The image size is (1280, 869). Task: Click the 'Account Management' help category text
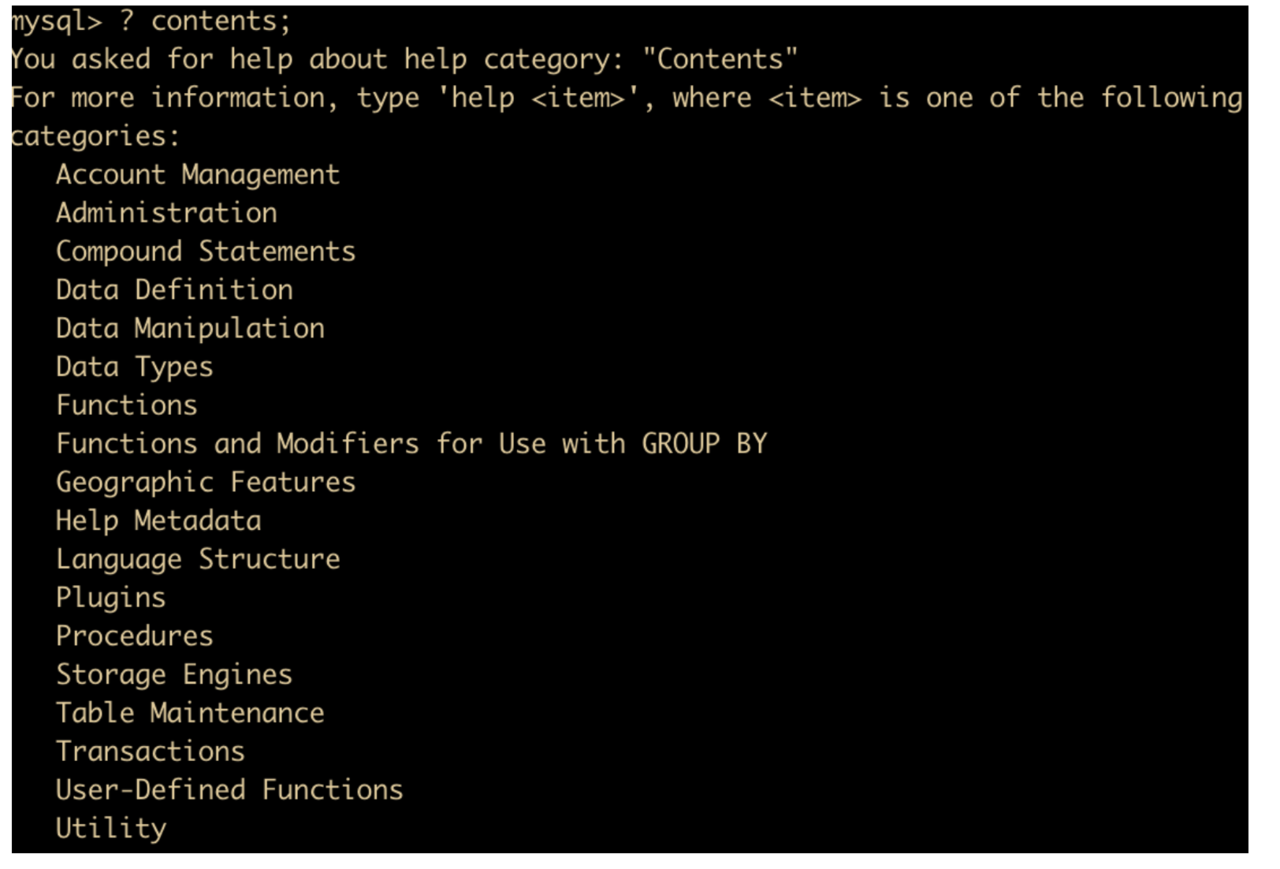[198, 174]
